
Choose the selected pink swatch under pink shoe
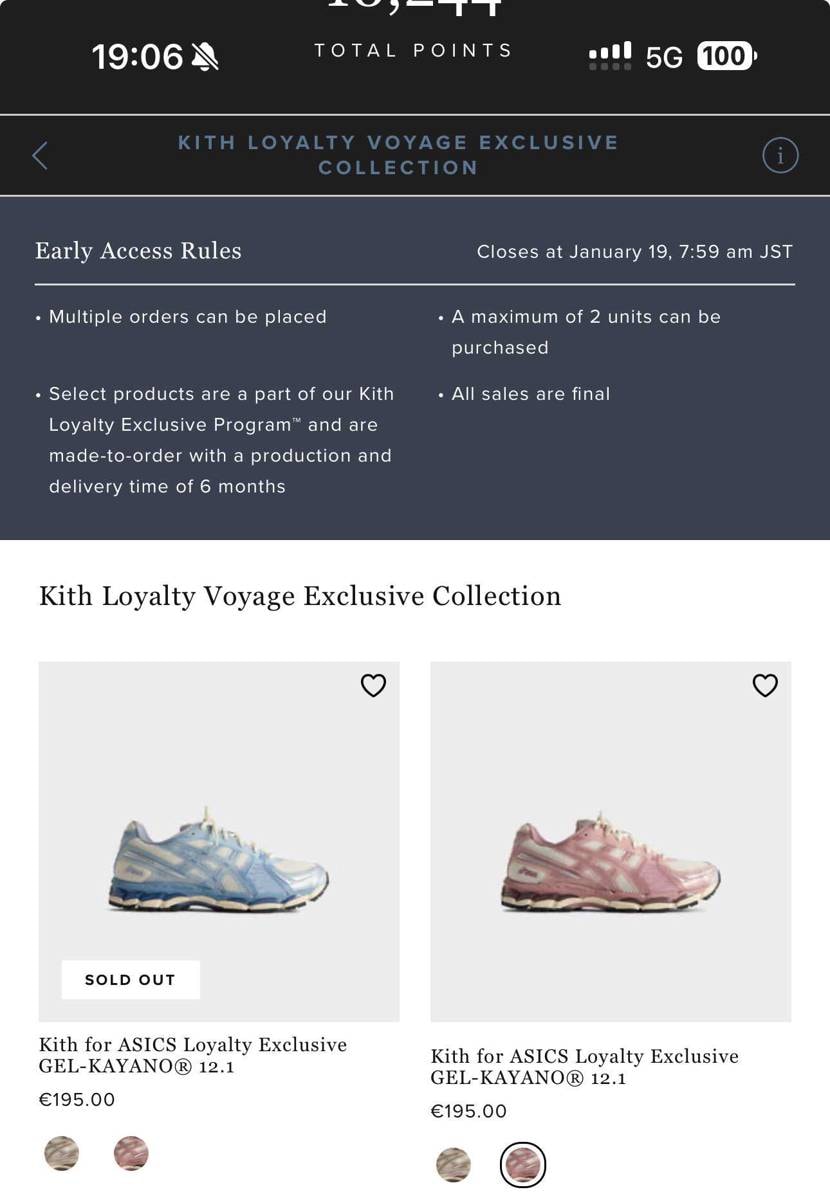pyautogui.click(x=522, y=1164)
